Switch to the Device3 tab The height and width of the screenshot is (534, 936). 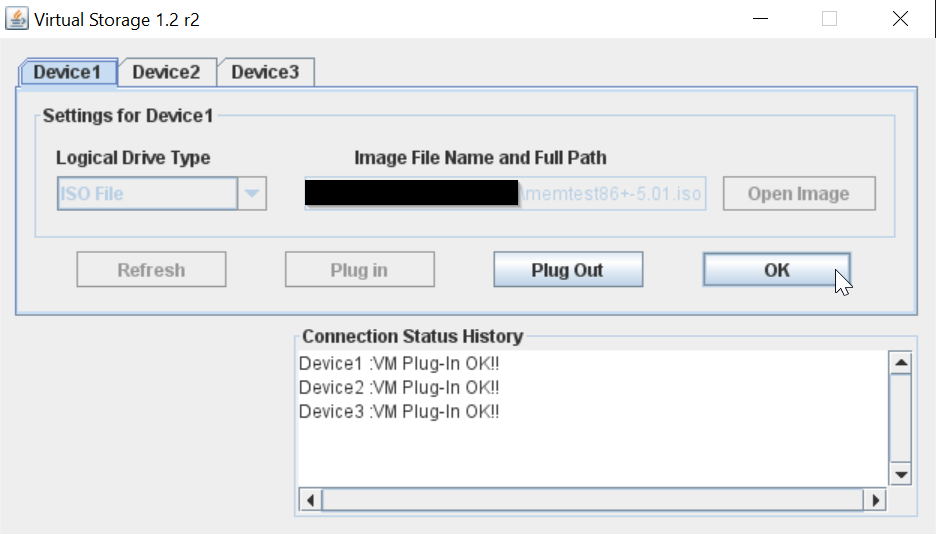(266, 72)
